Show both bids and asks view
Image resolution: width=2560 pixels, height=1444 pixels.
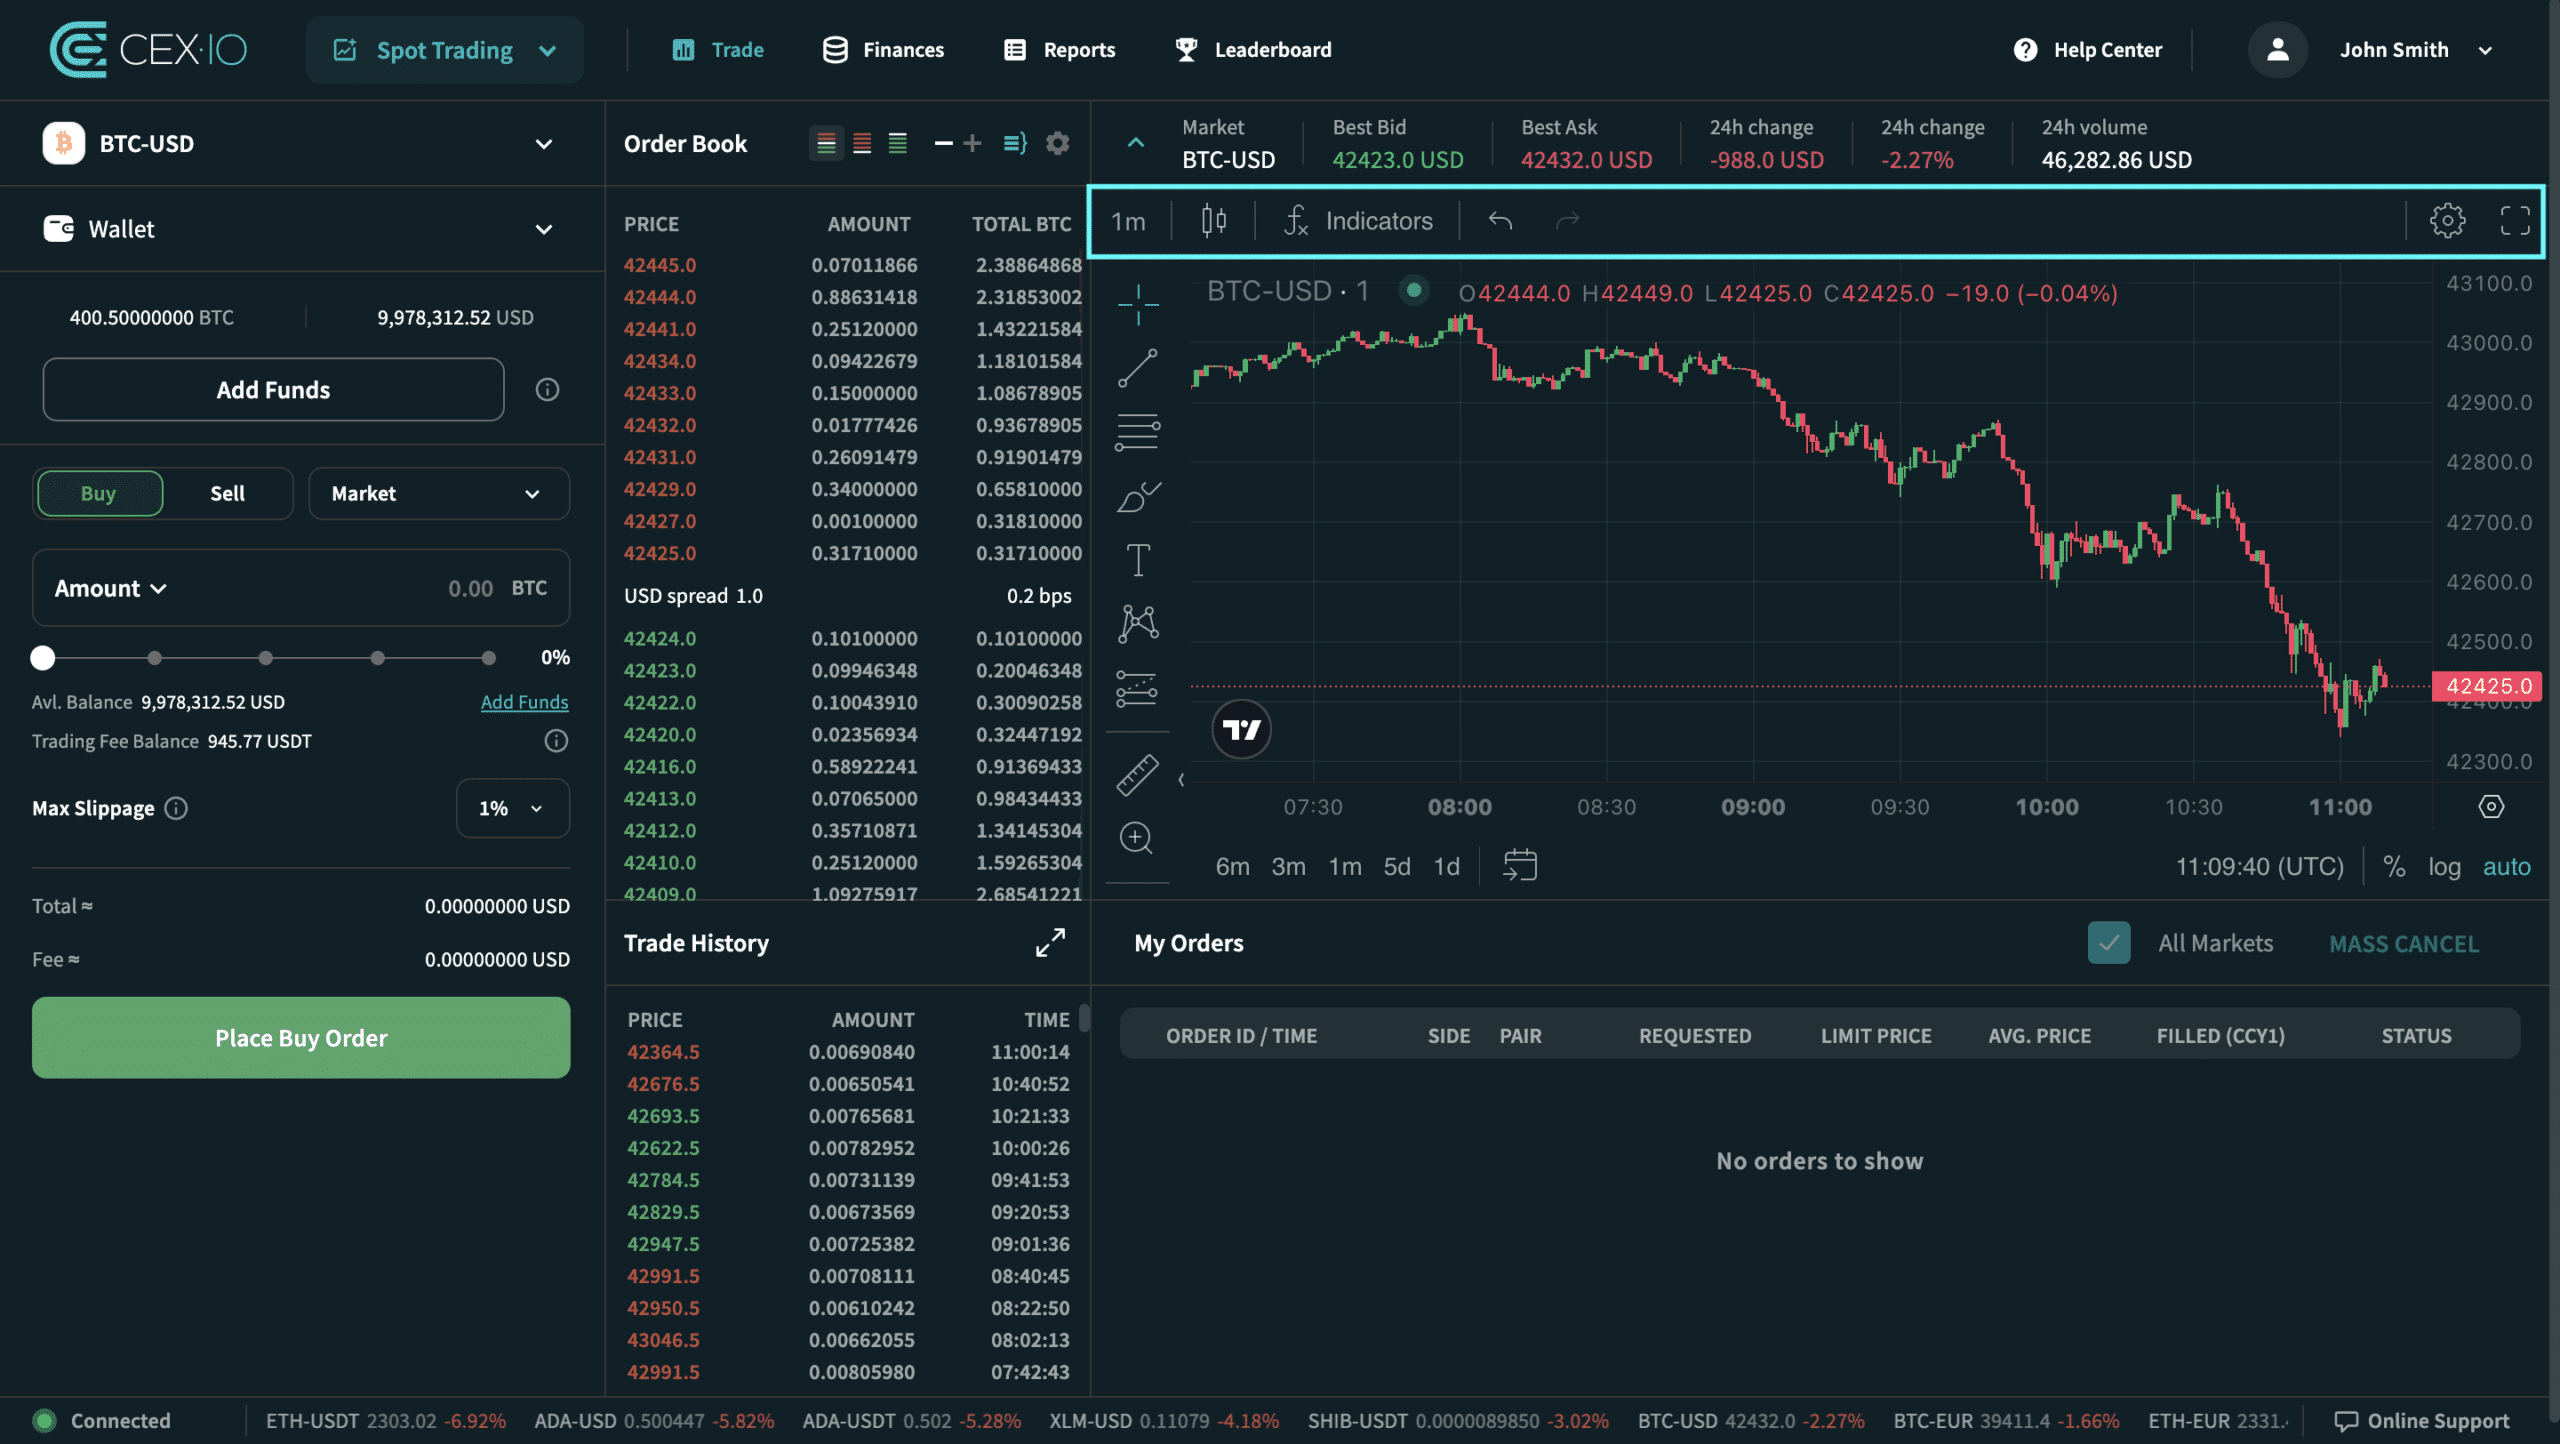click(826, 144)
